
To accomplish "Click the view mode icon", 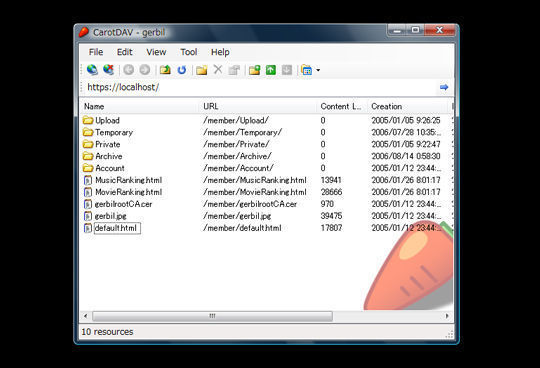I will (x=306, y=70).
